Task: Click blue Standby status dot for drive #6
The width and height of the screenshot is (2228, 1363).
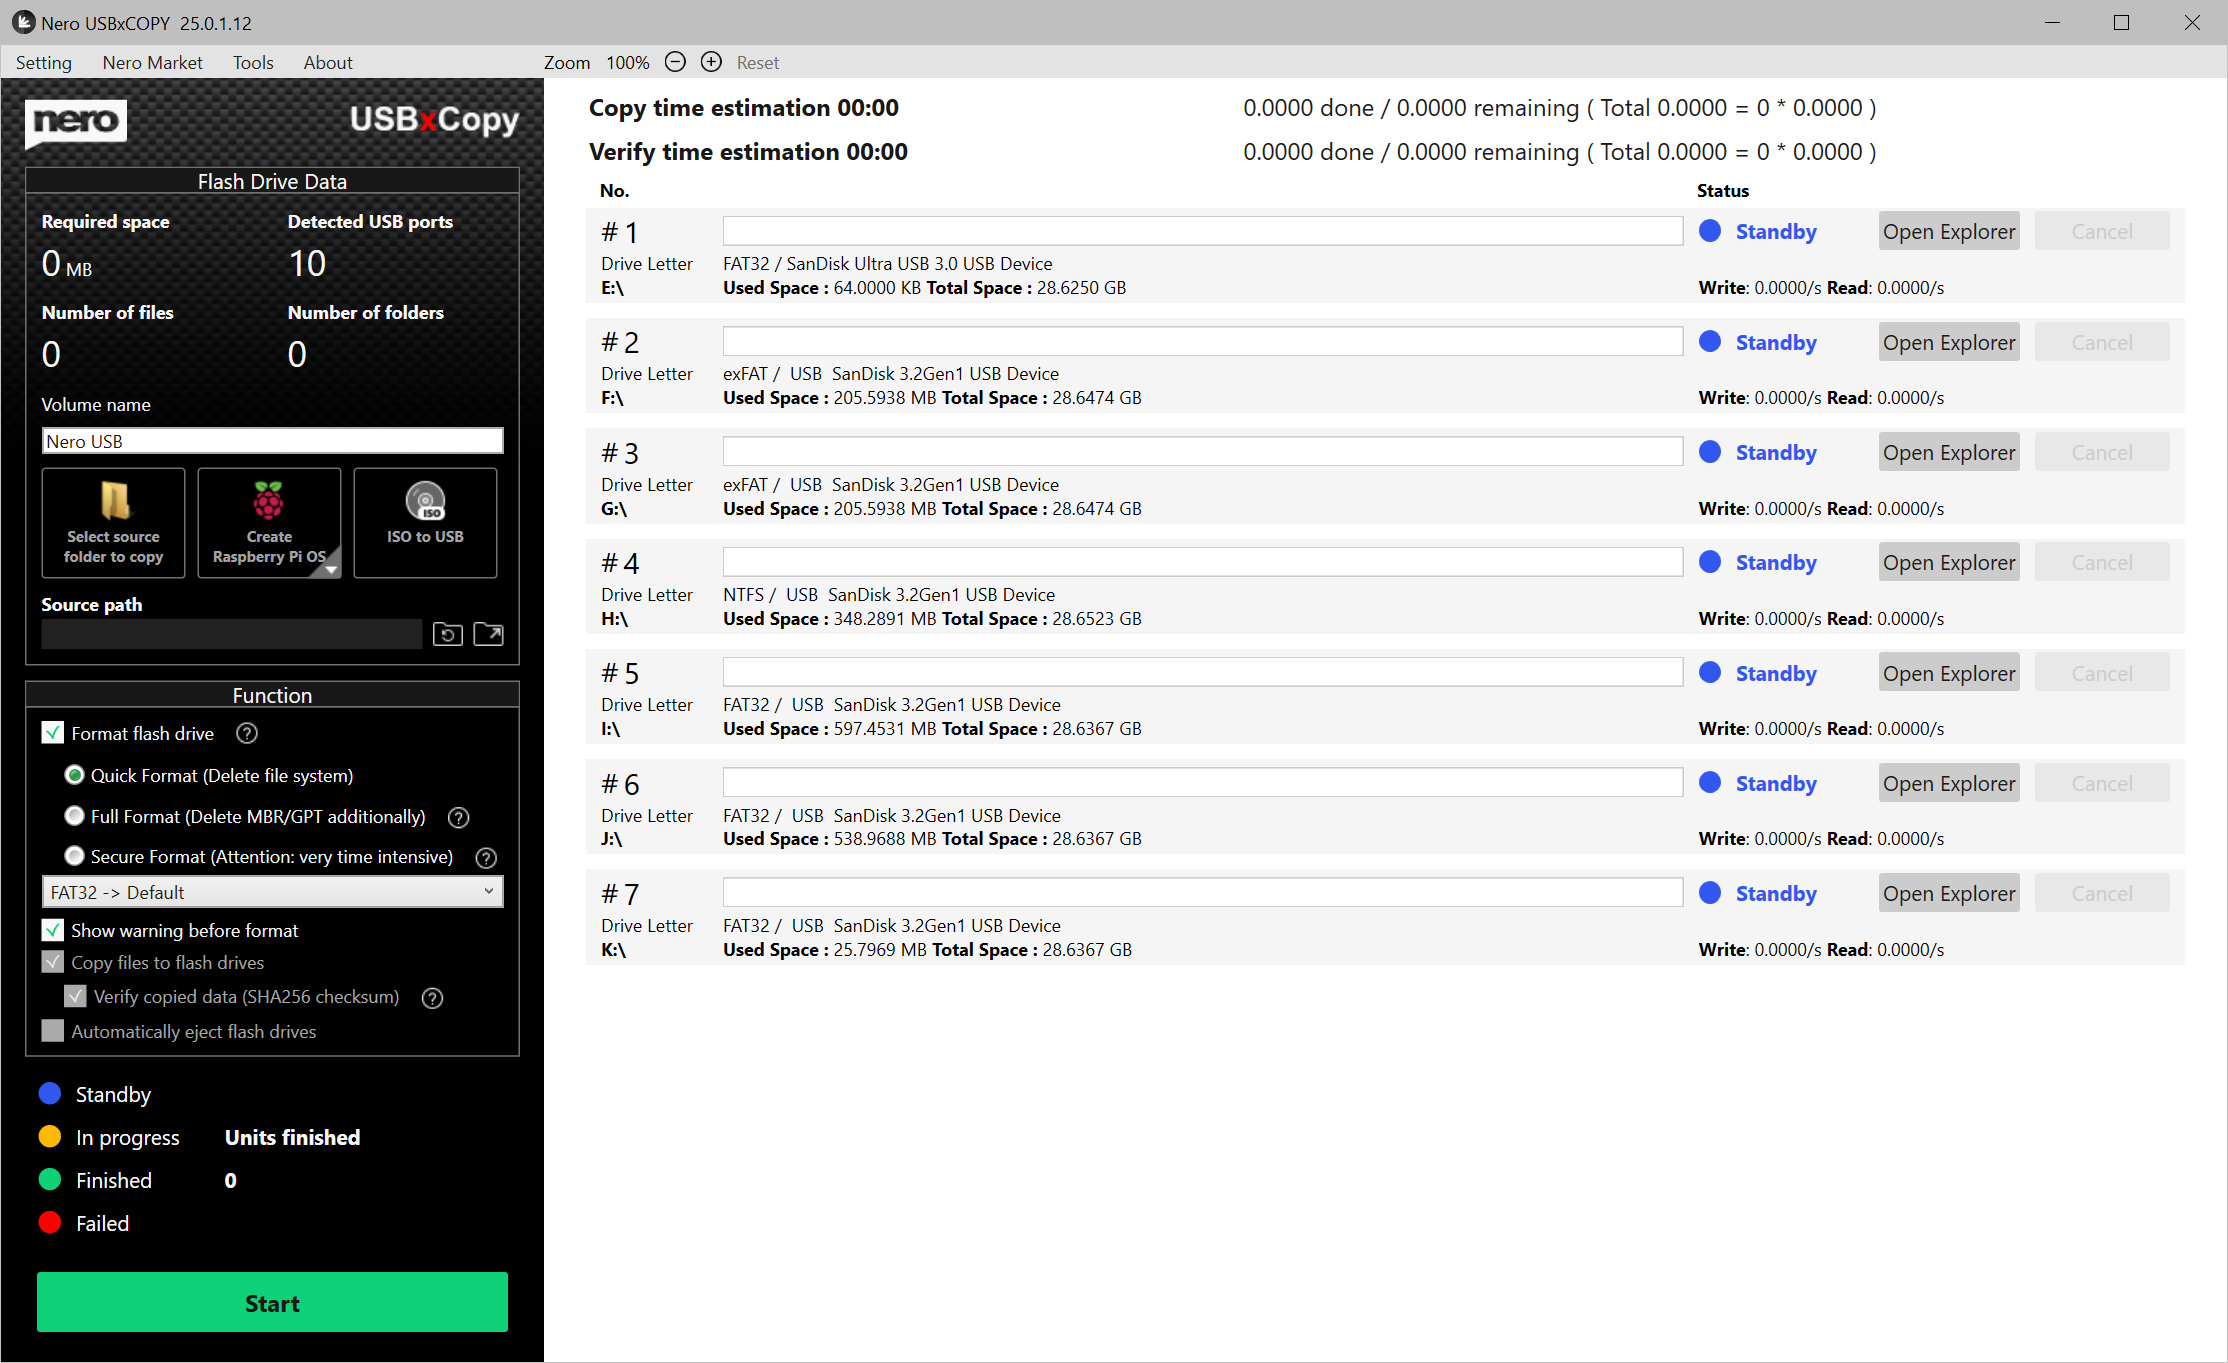Action: click(1710, 783)
